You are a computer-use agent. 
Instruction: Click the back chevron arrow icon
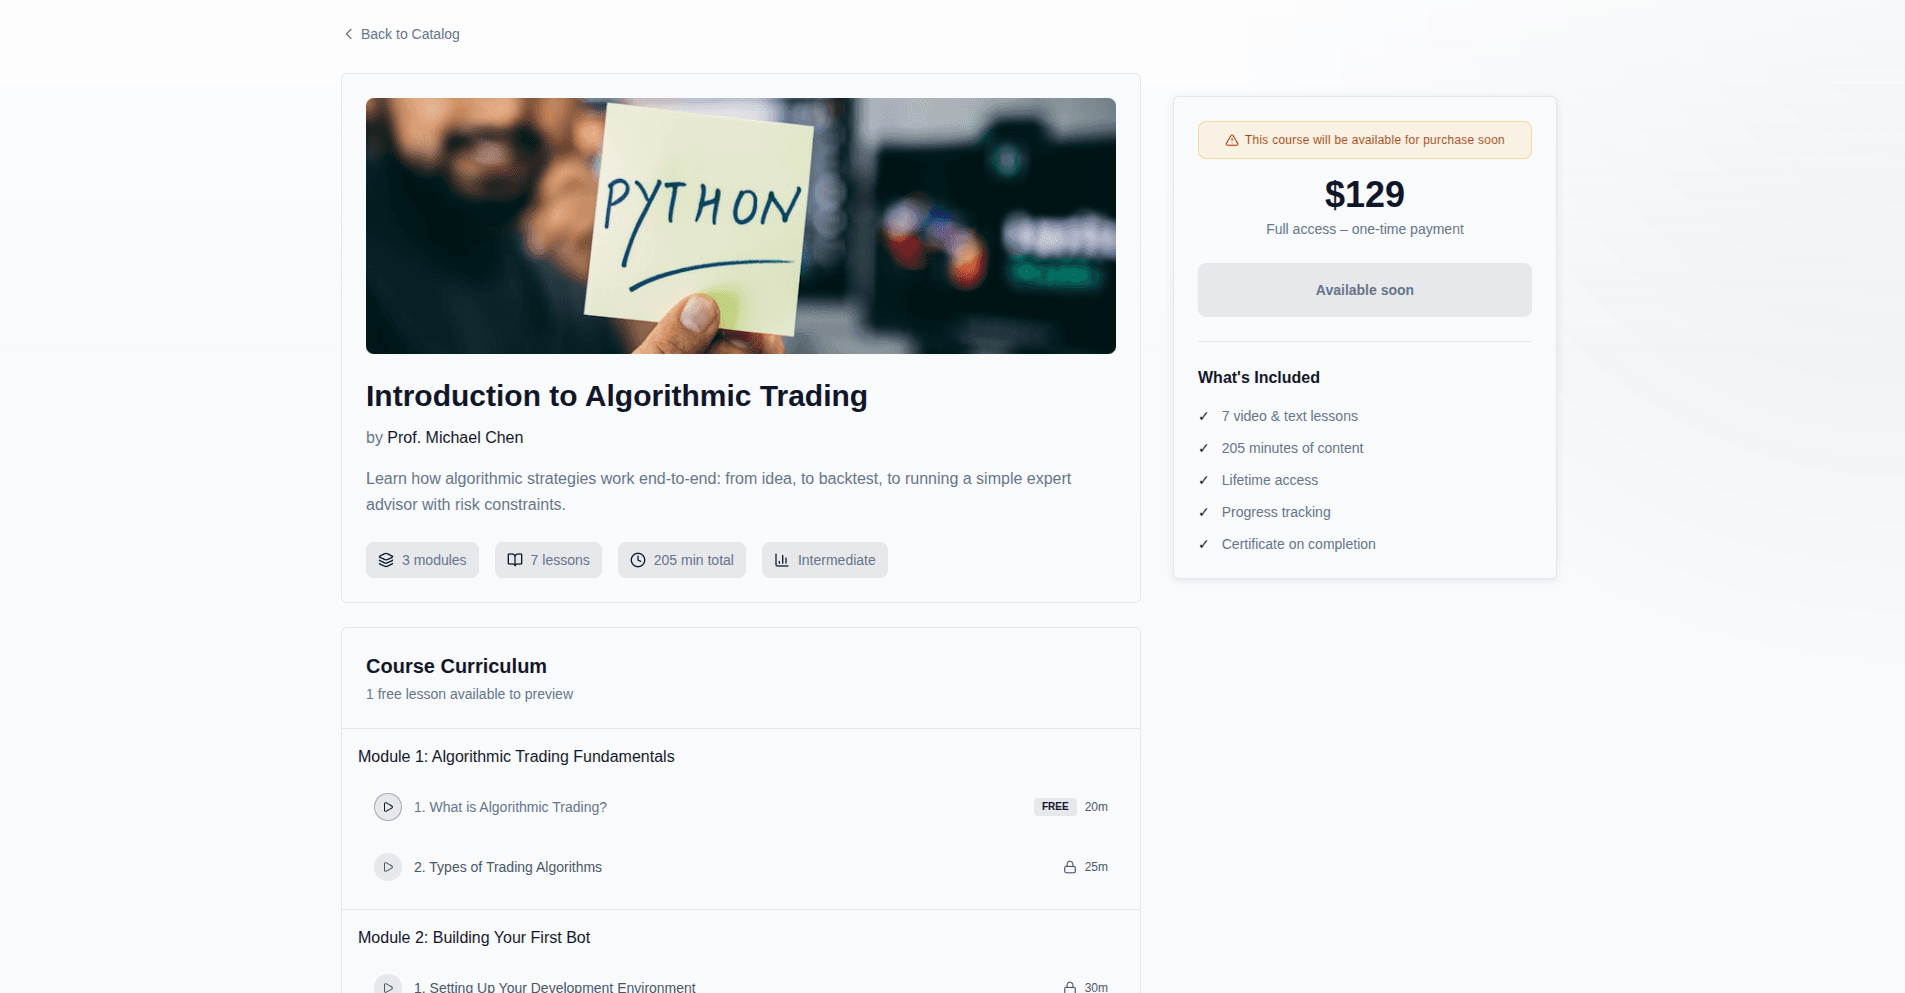pyautogui.click(x=348, y=34)
